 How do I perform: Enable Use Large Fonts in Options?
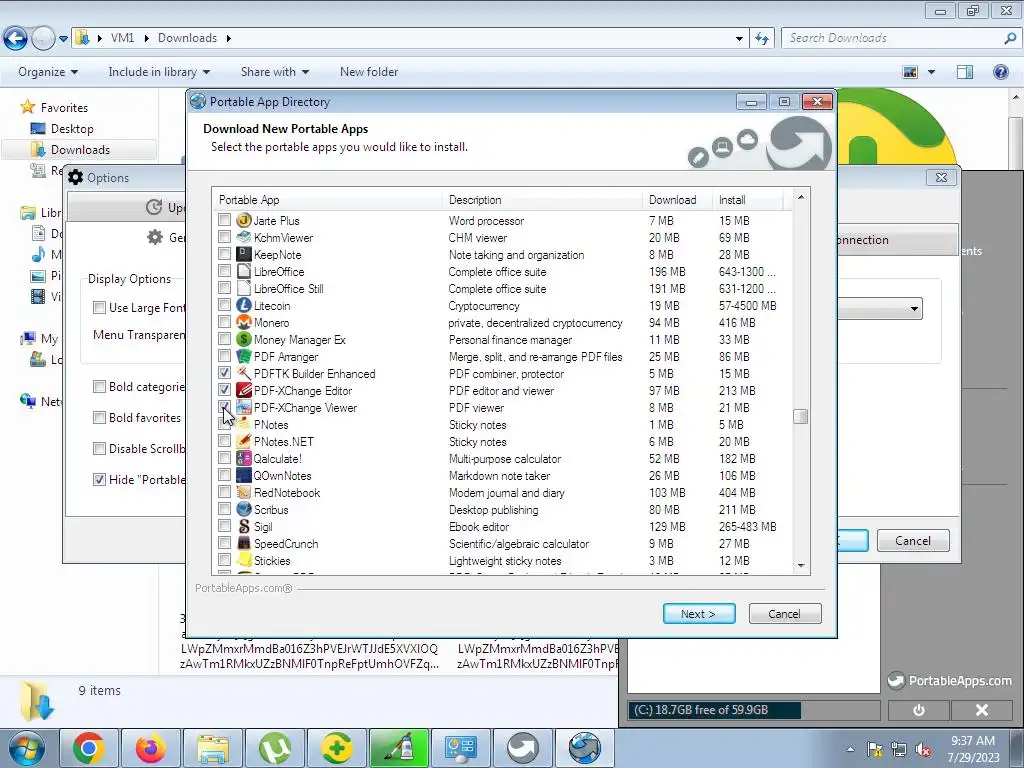coord(99,308)
